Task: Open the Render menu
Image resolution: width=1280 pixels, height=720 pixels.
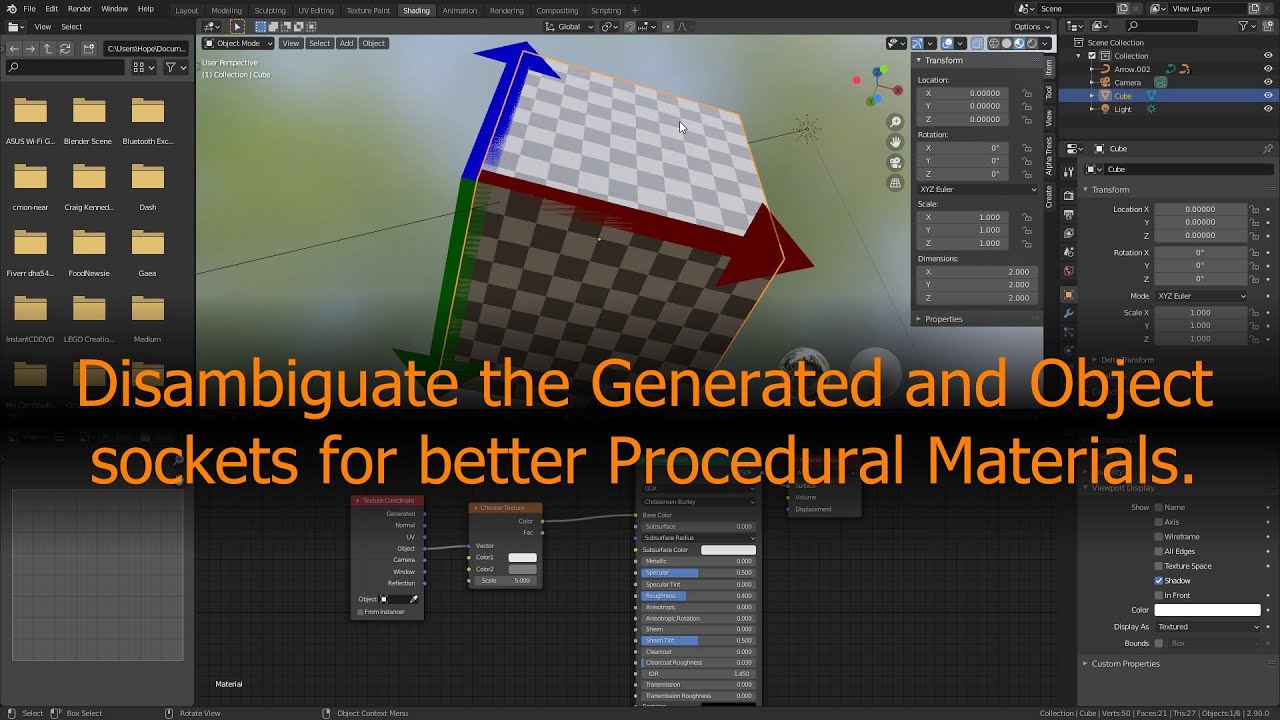Action: click(80, 8)
